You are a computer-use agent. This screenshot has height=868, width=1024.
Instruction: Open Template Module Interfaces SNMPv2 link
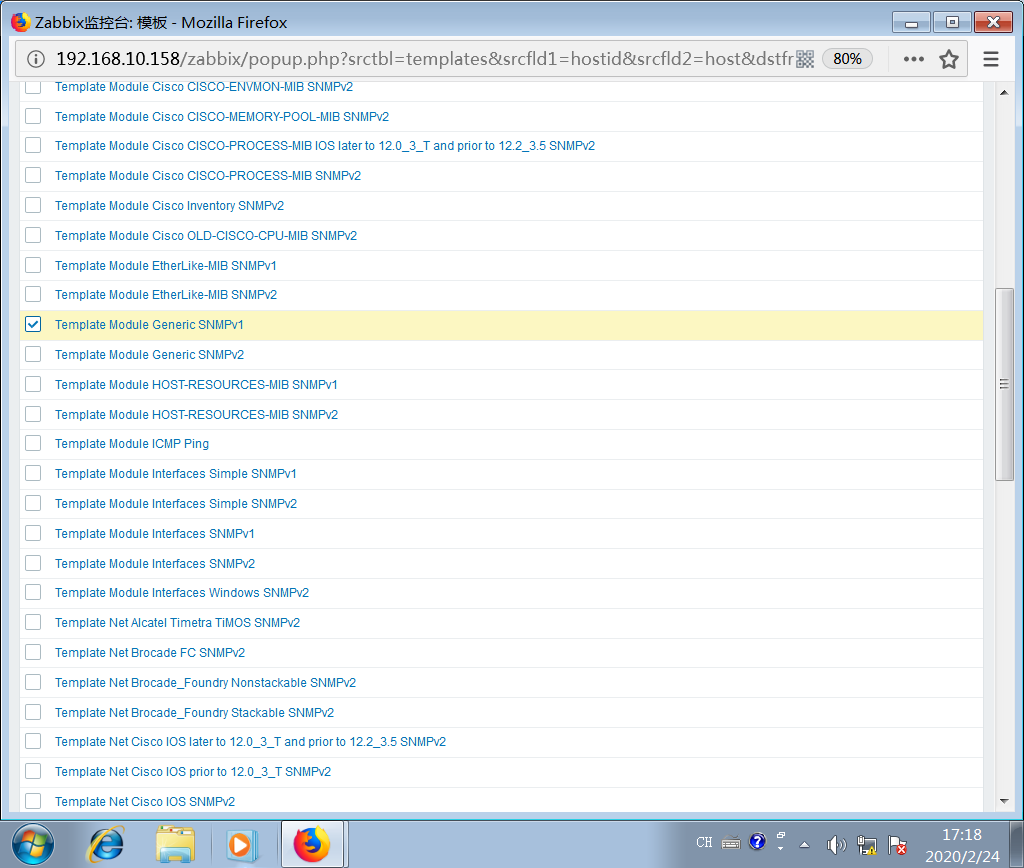[x=155, y=564]
